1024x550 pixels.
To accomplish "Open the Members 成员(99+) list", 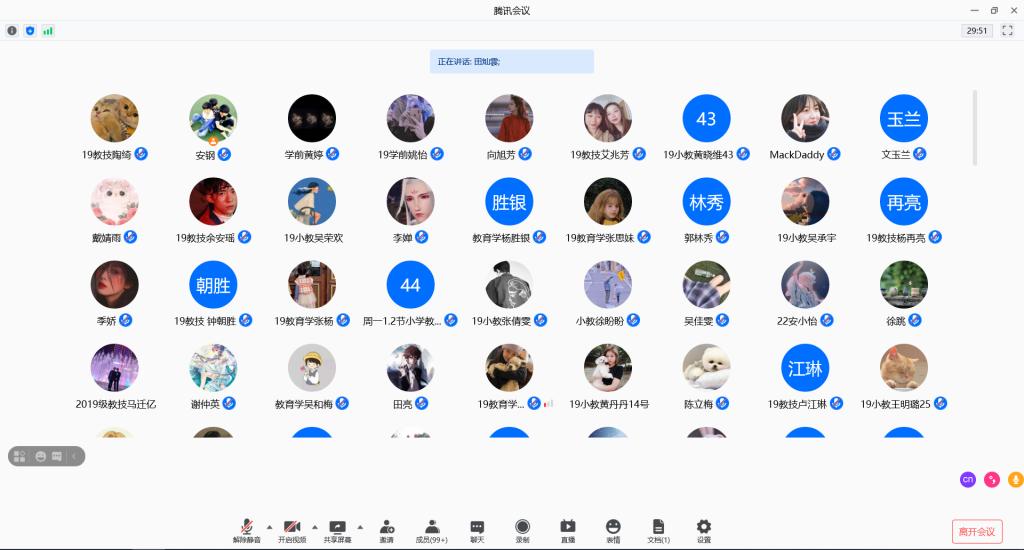I will coord(432,531).
